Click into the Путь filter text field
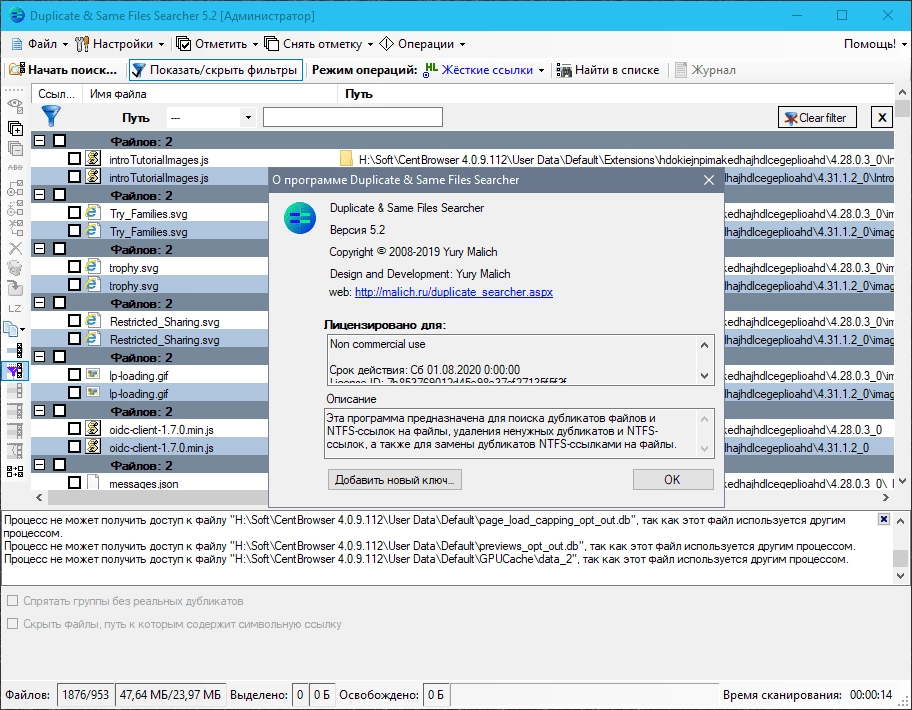912x710 pixels. 352,117
